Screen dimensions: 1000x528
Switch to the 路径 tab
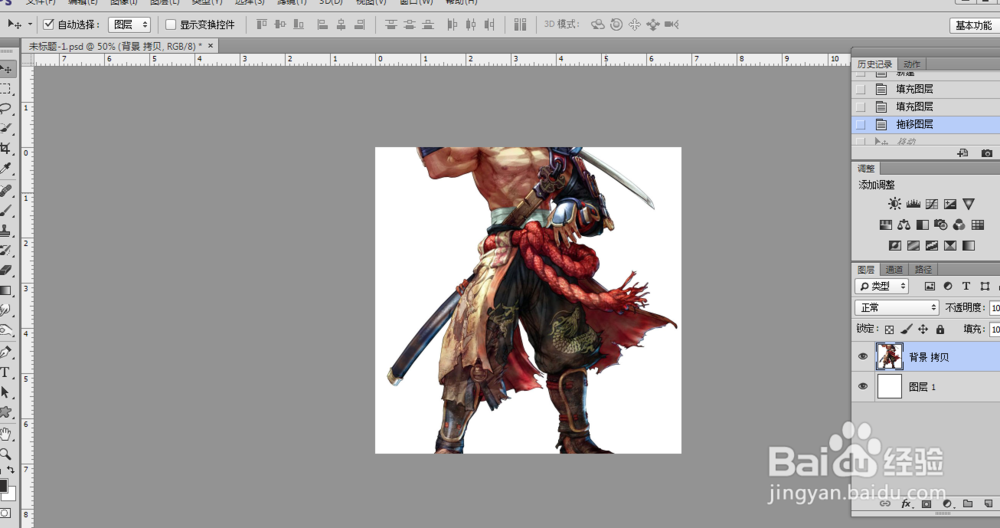(x=923, y=270)
